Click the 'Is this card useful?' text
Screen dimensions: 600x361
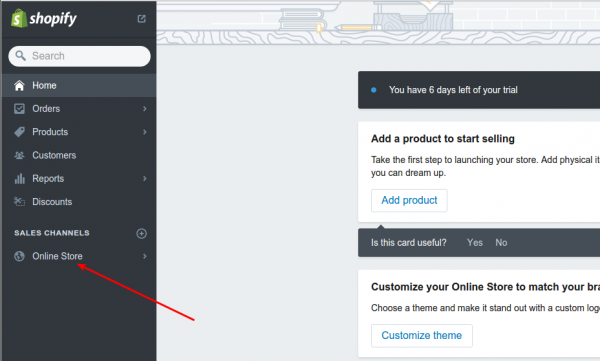(x=409, y=243)
